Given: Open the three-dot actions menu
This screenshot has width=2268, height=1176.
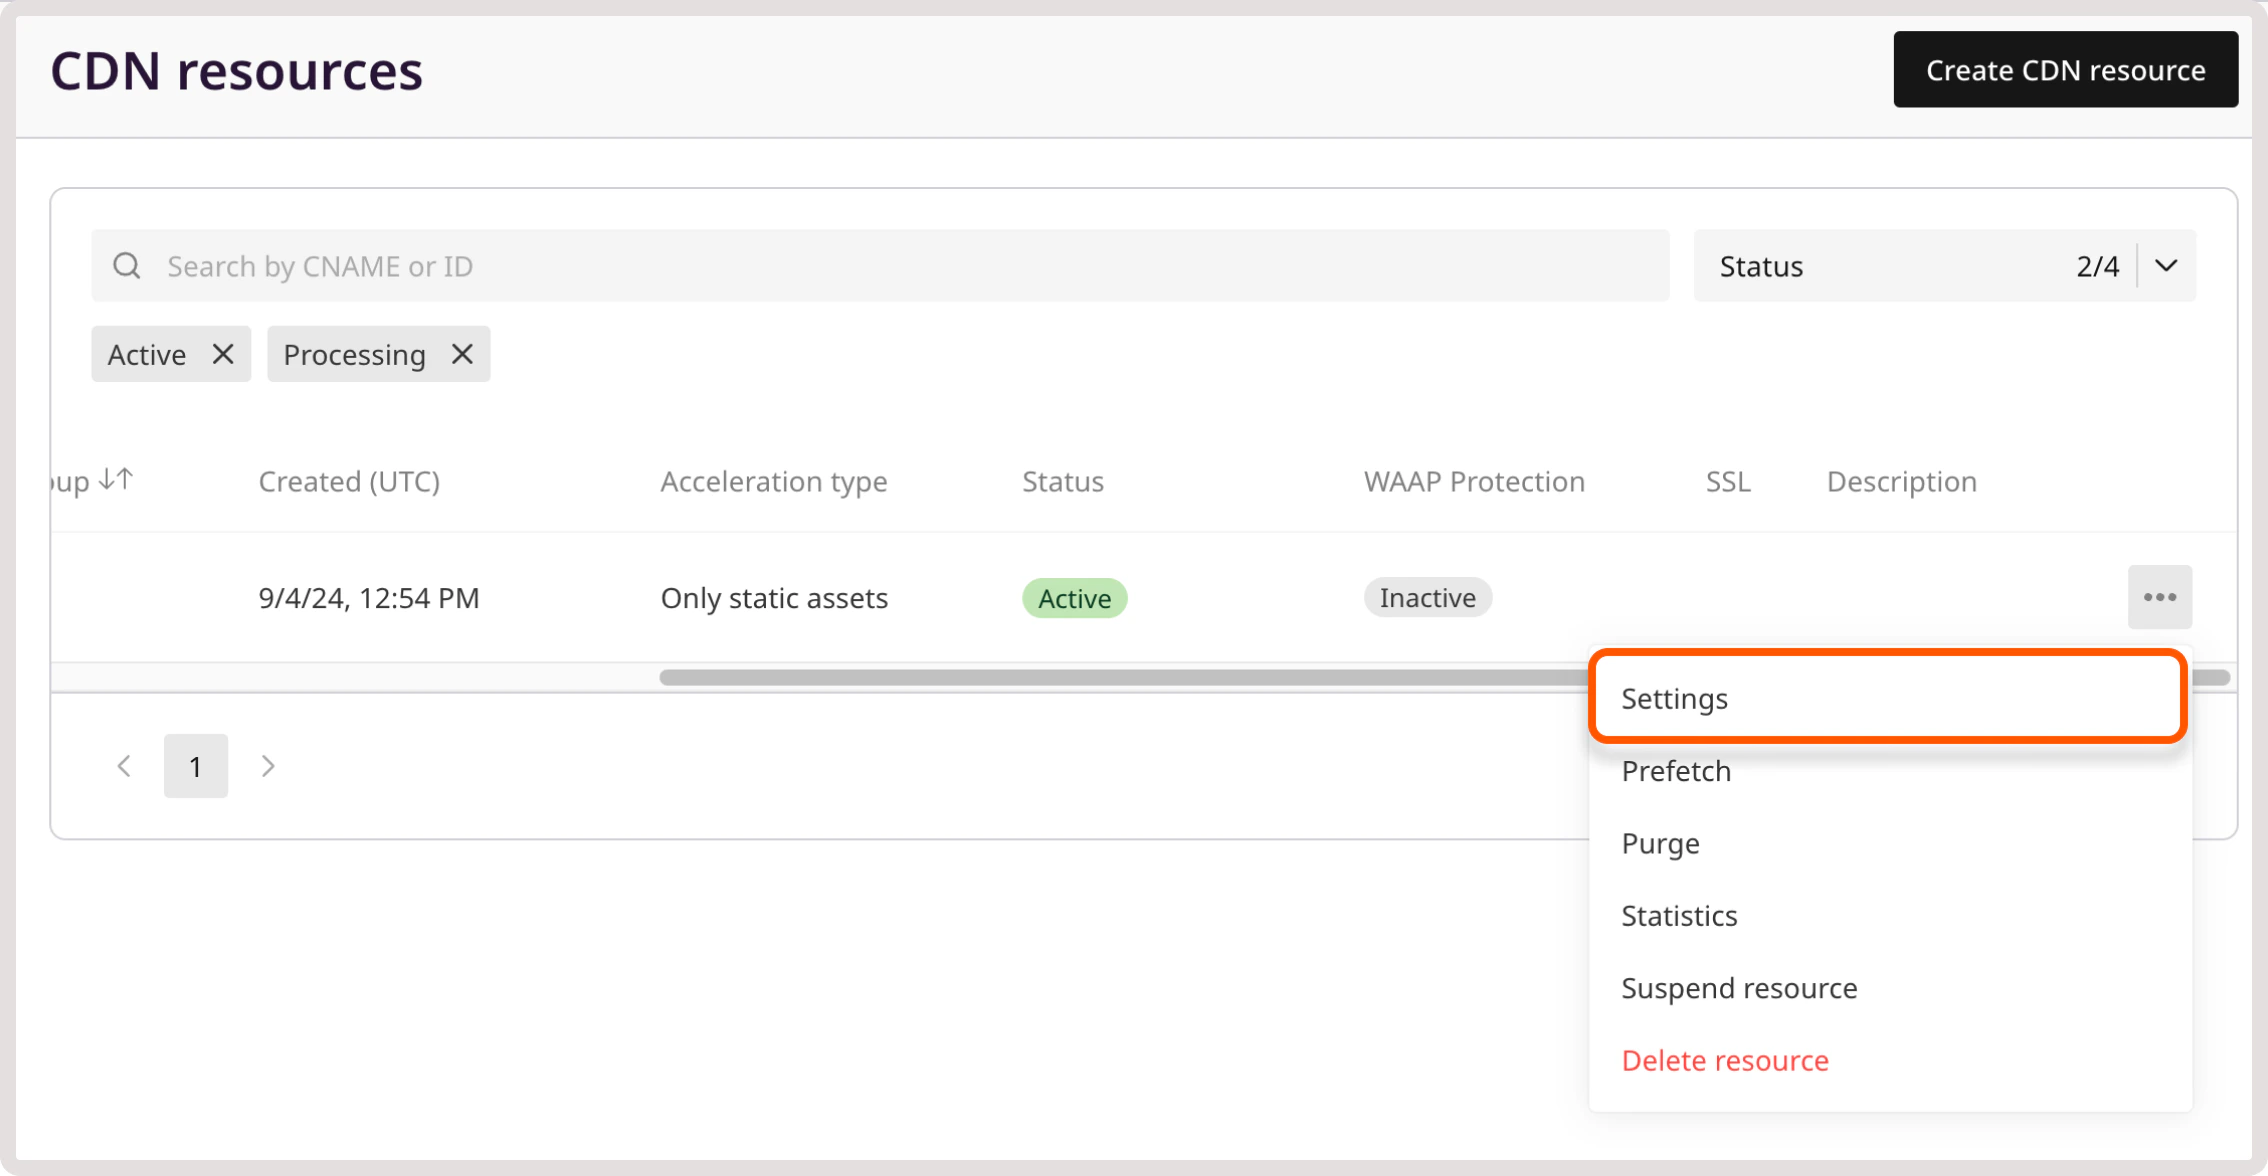Looking at the screenshot, I should tap(2160, 597).
